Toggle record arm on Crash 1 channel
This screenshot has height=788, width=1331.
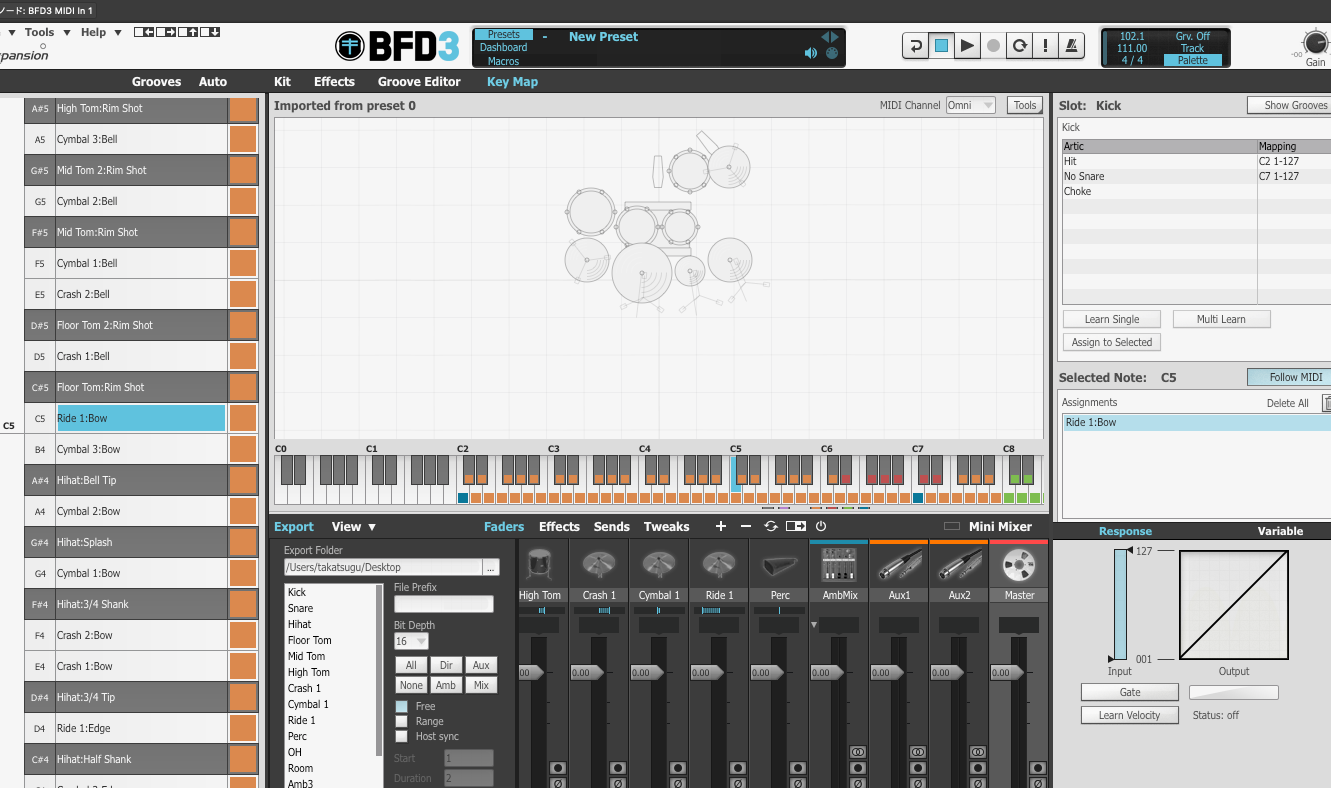617,768
